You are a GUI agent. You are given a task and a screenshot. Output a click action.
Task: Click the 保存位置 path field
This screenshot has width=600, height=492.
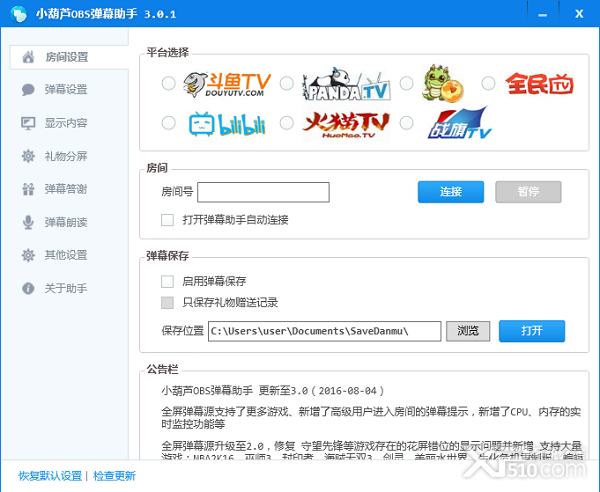[x=324, y=331]
